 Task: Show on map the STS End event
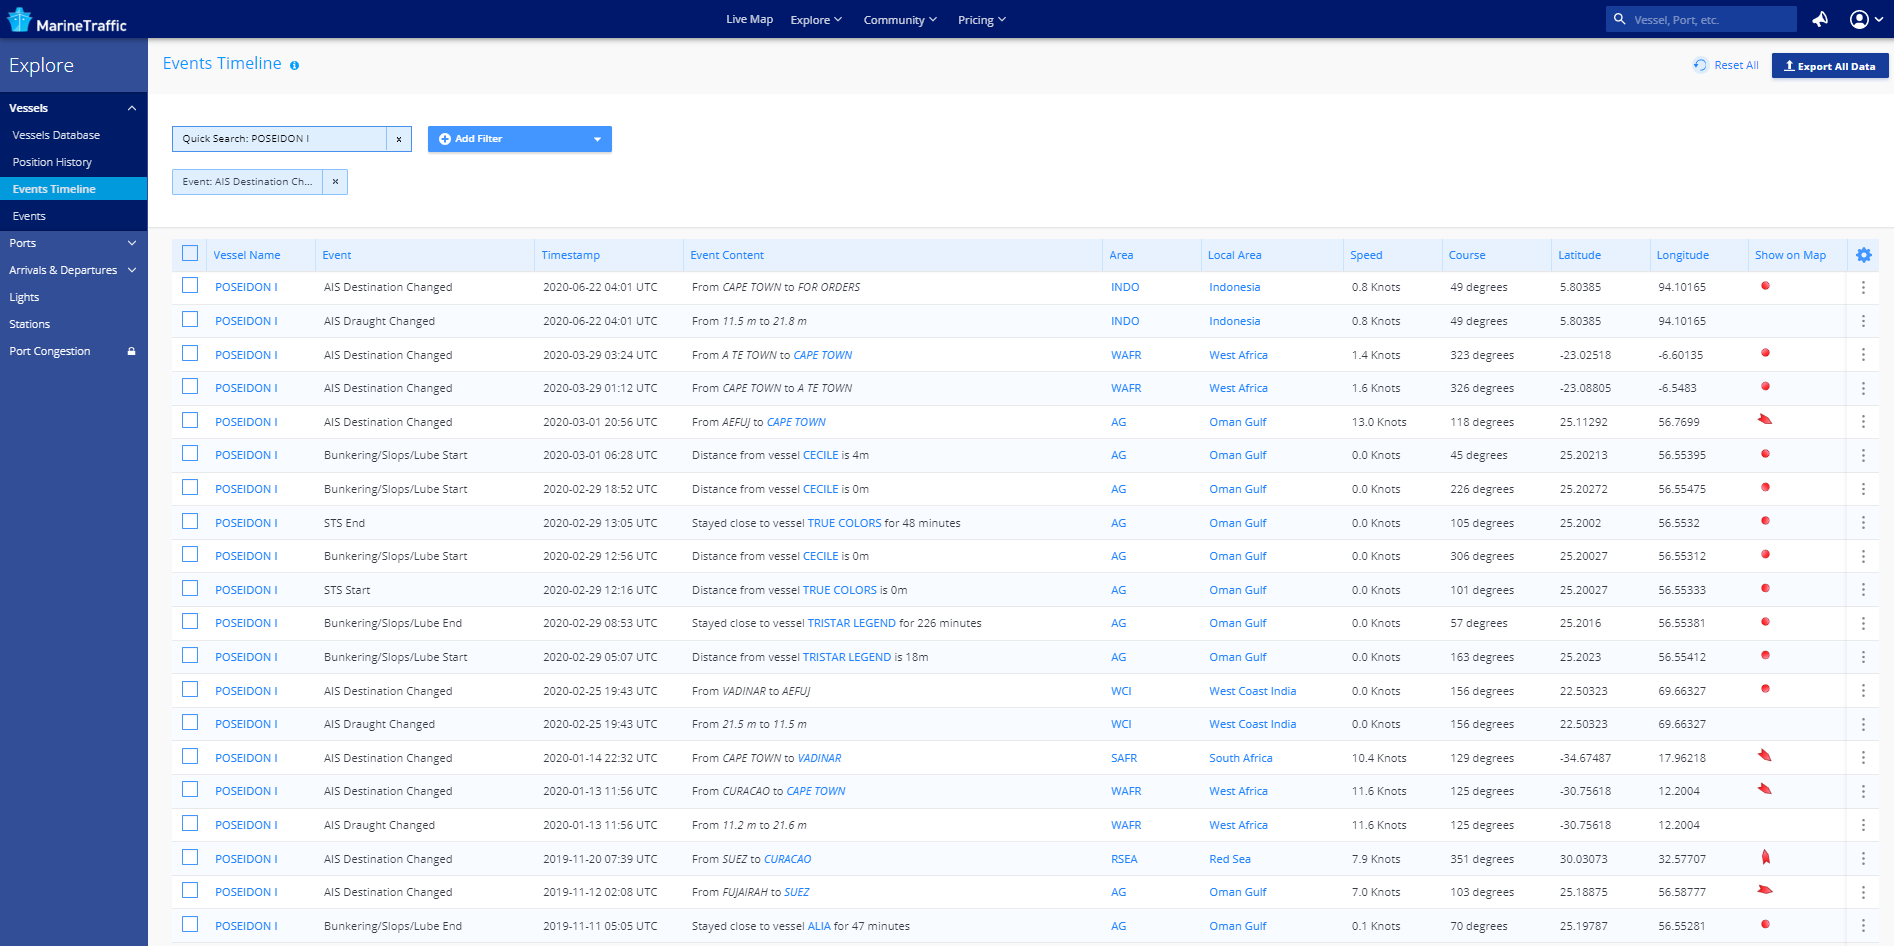[1765, 521]
